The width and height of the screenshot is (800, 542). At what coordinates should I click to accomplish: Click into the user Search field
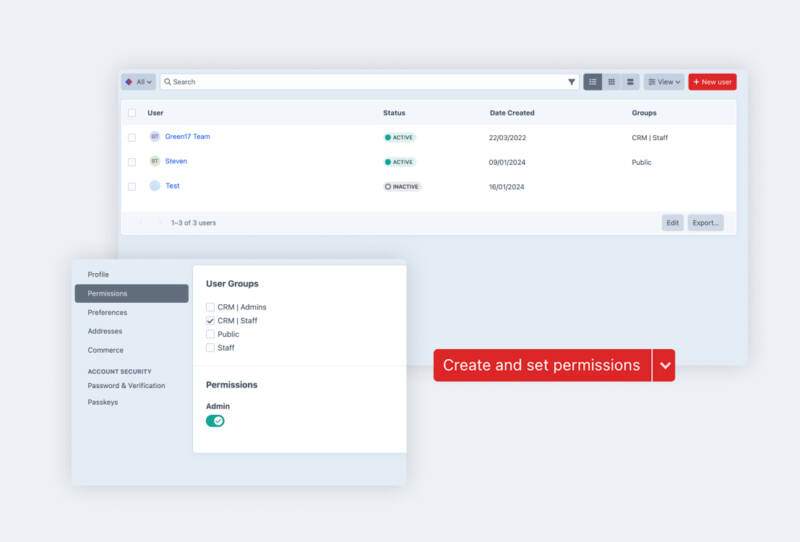[360, 82]
